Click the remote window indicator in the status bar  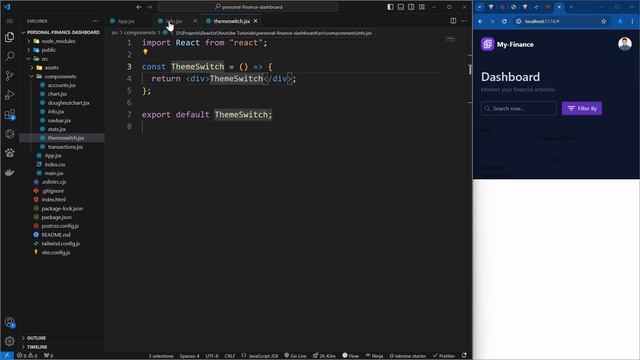point(7,356)
